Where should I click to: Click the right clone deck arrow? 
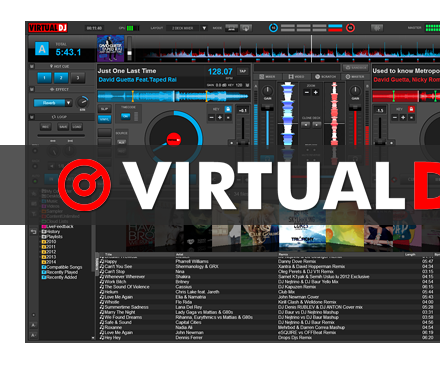(317, 125)
